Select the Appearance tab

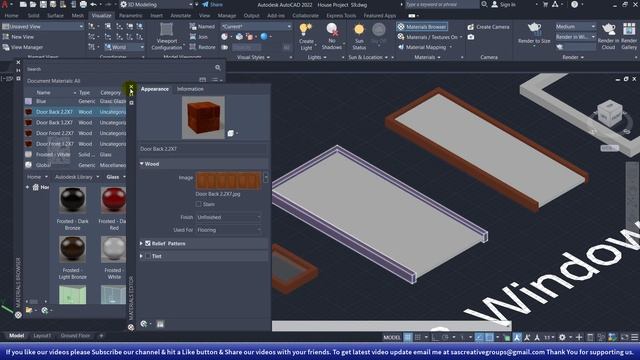155,89
